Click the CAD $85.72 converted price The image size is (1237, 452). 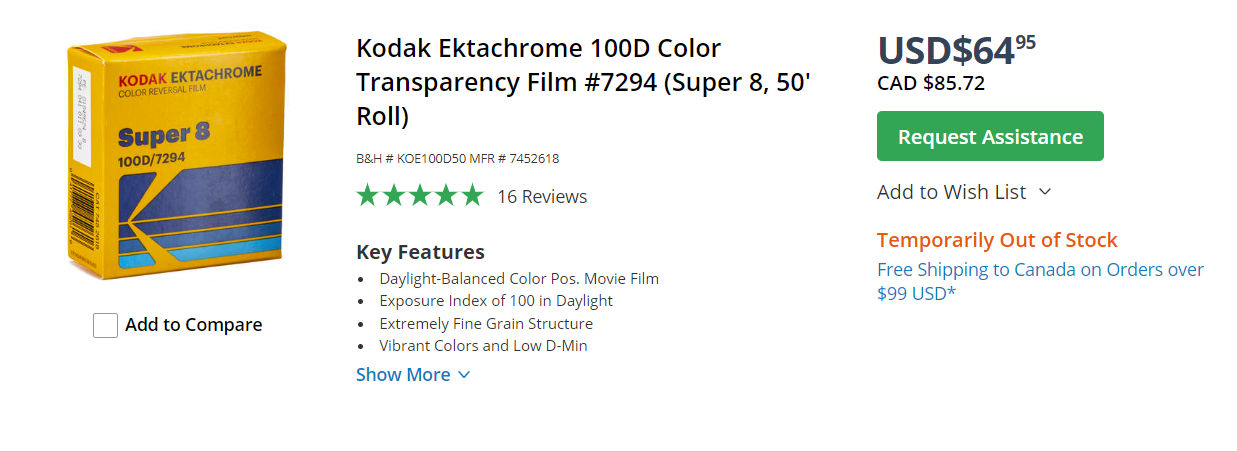tap(931, 83)
